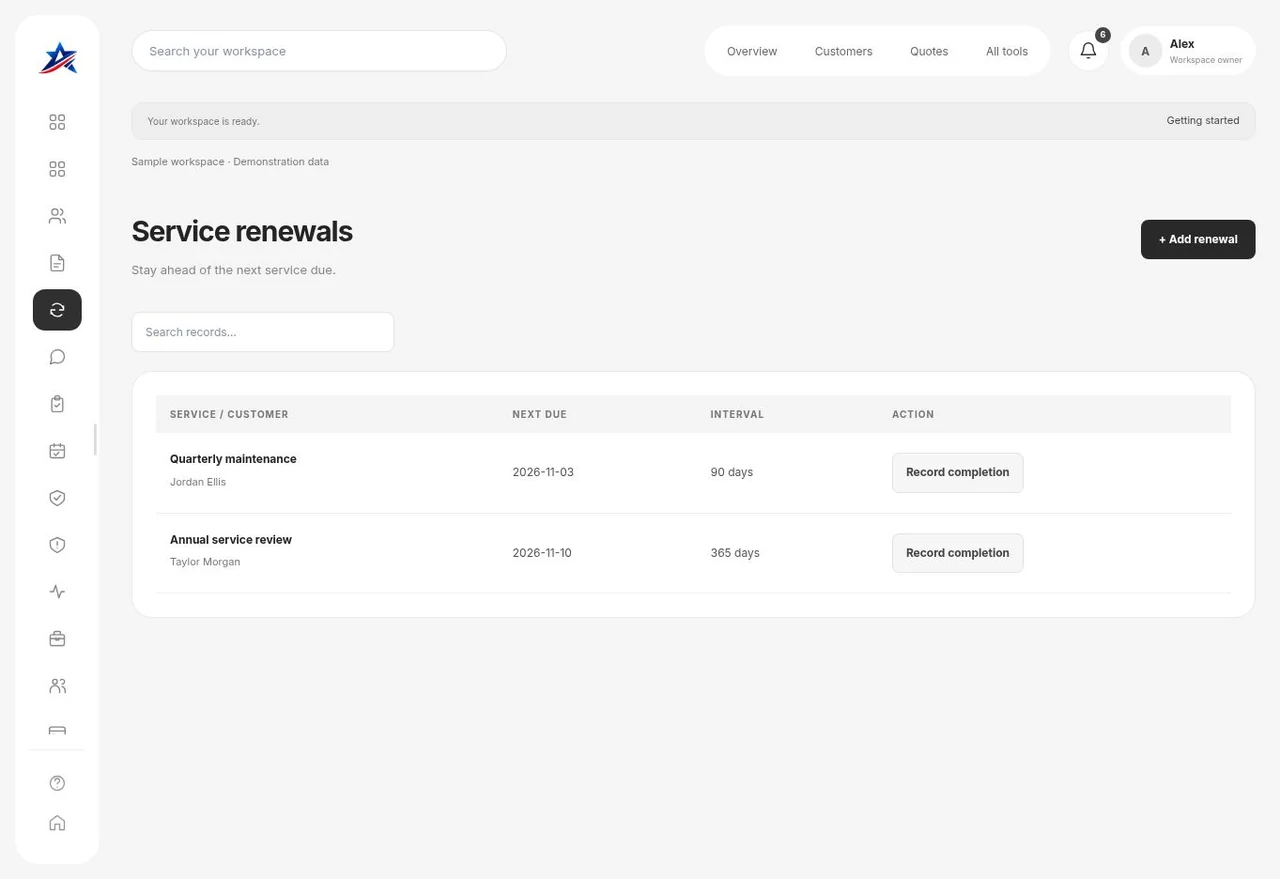Click the sidebar scrollbar handle
The height and width of the screenshot is (879, 1280).
tap(95, 439)
